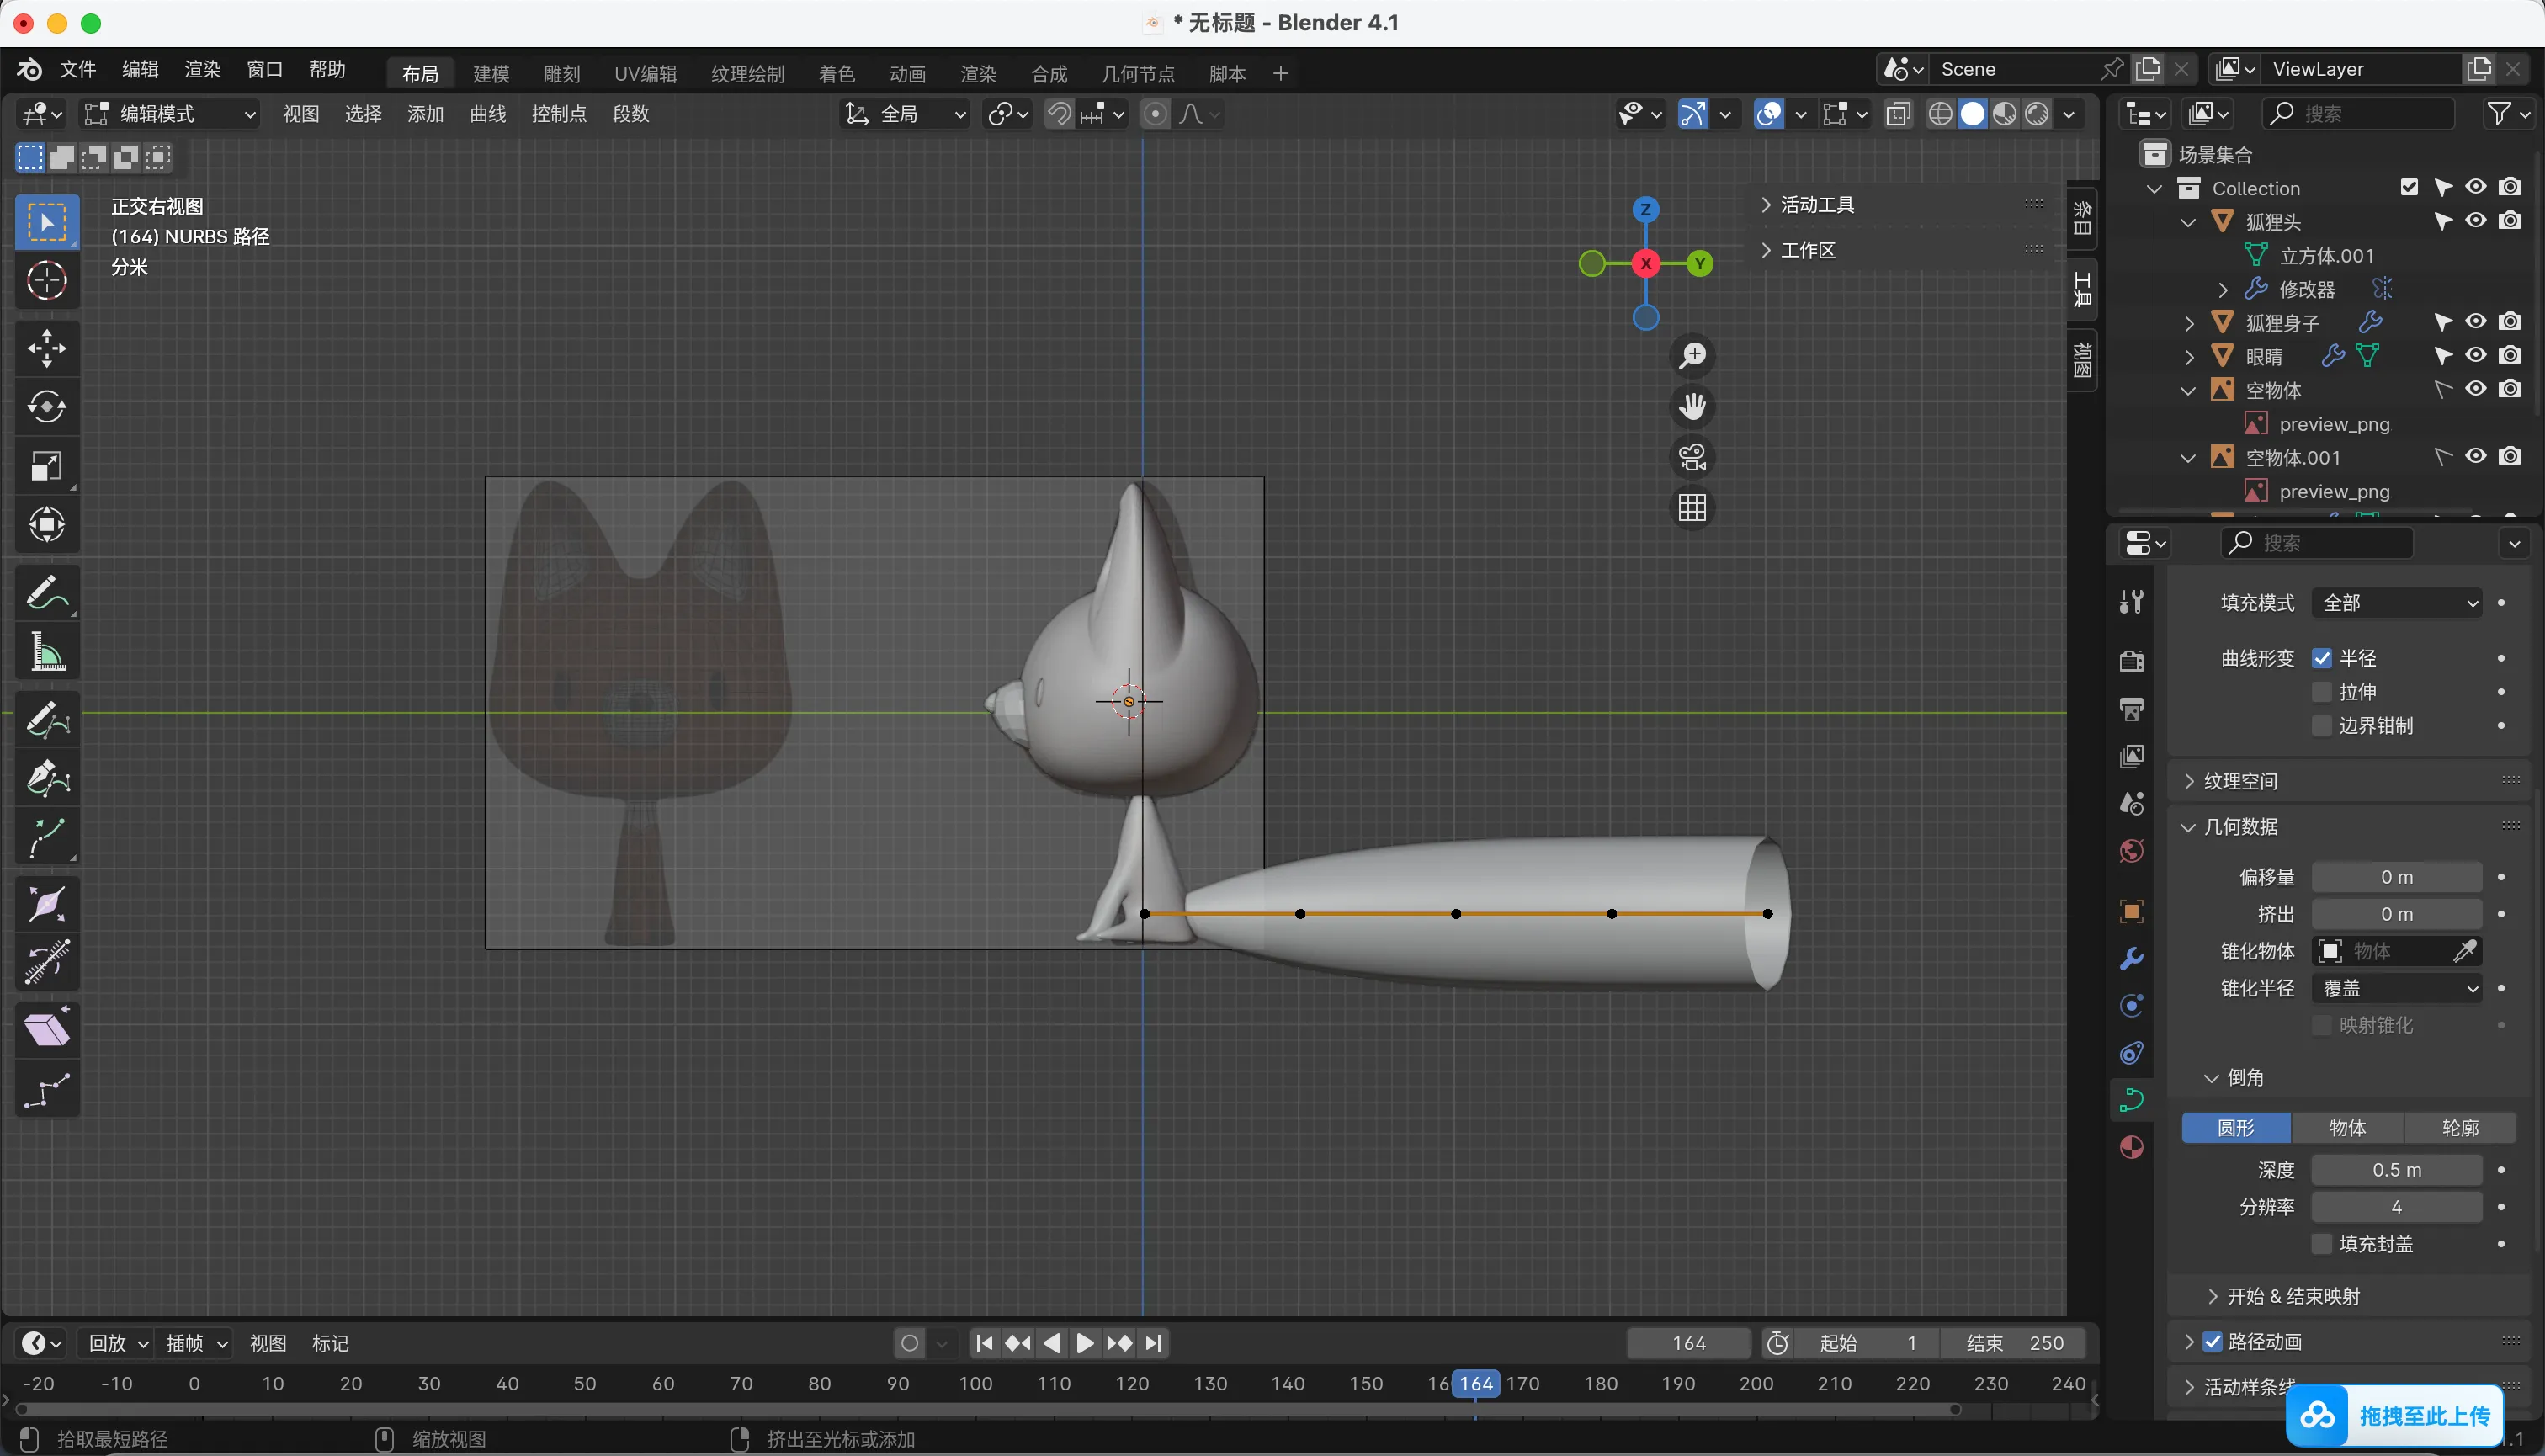This screenshot has width=2545, height=1456.
Task: Open the 控制点 menu
Action: (x=558, y=114)
